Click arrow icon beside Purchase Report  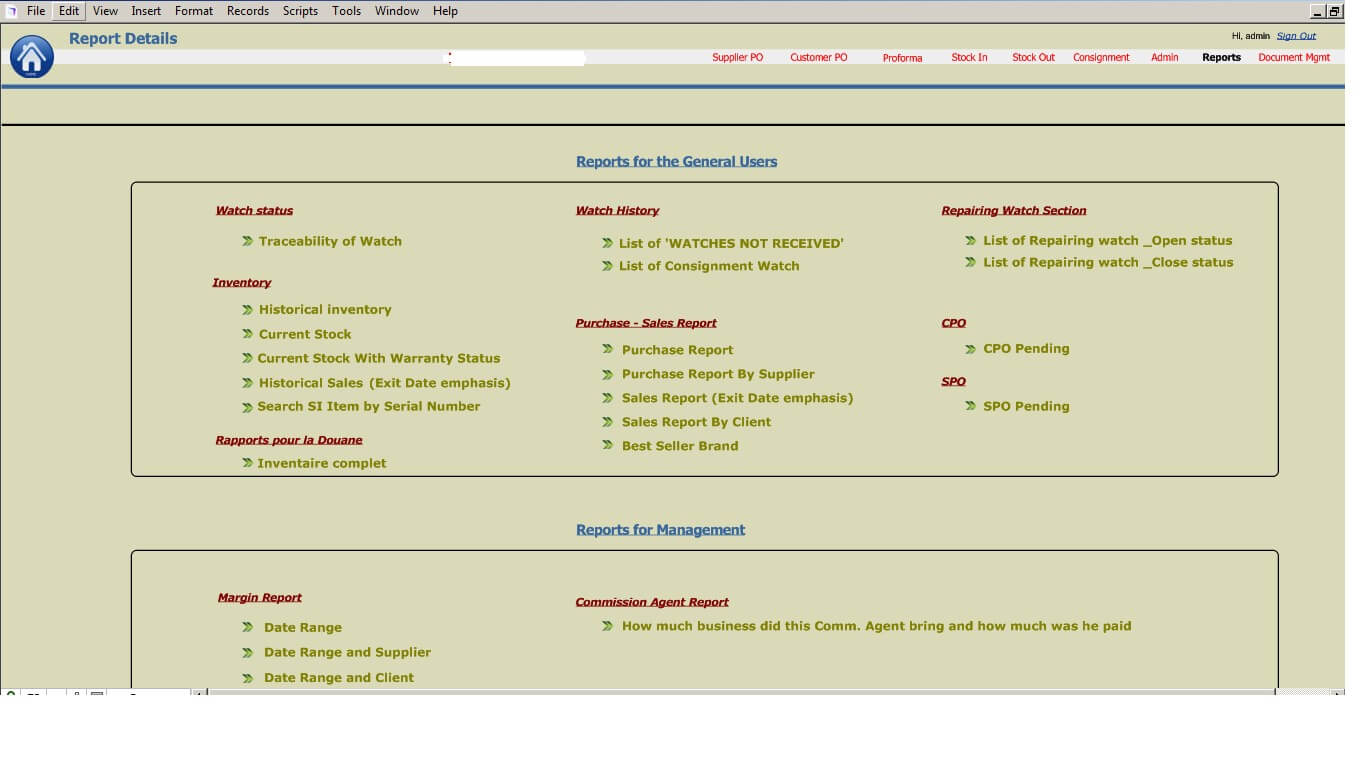click(608, 349)
